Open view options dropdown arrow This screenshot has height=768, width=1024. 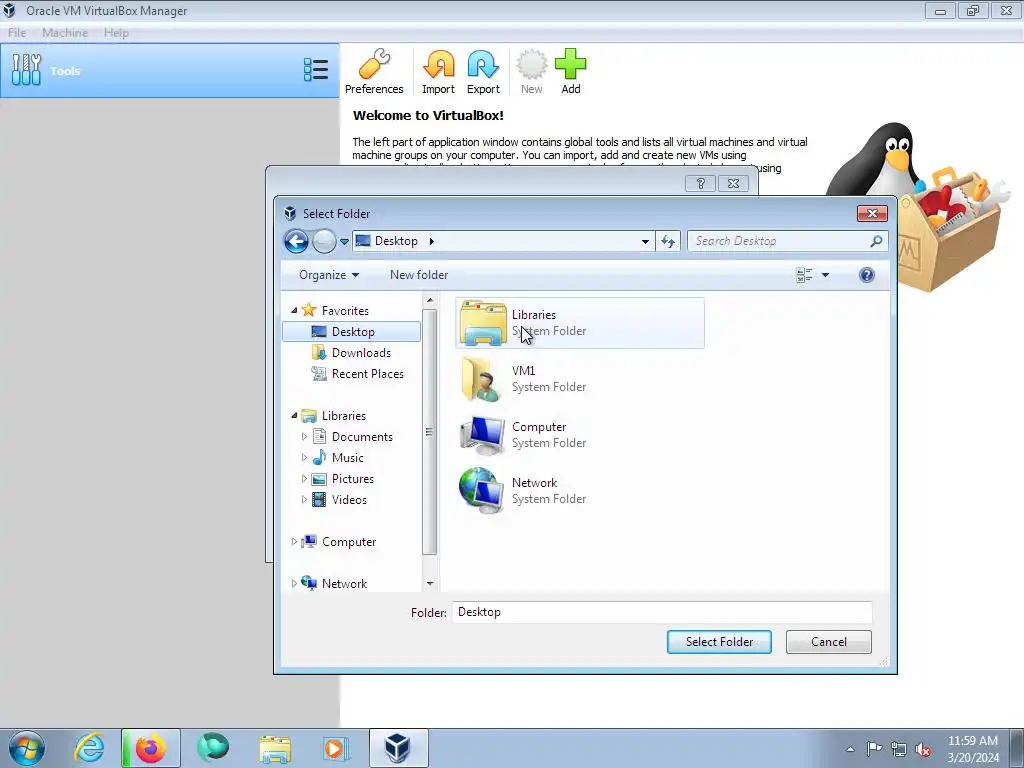(x=825, y=275)
